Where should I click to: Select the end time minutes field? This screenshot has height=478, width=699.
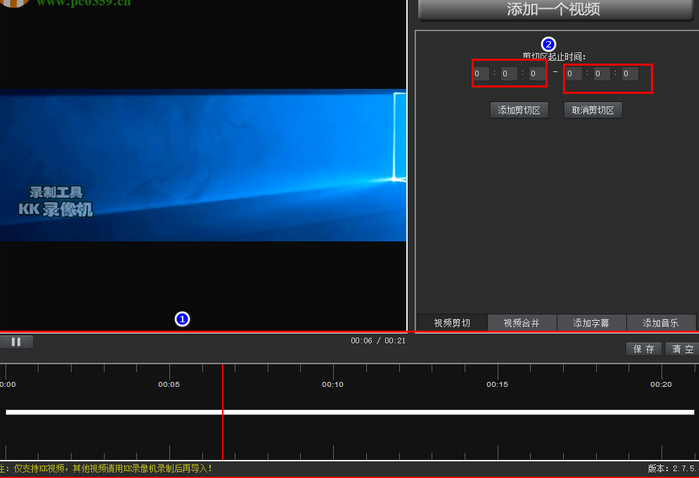tap(601, 74)
